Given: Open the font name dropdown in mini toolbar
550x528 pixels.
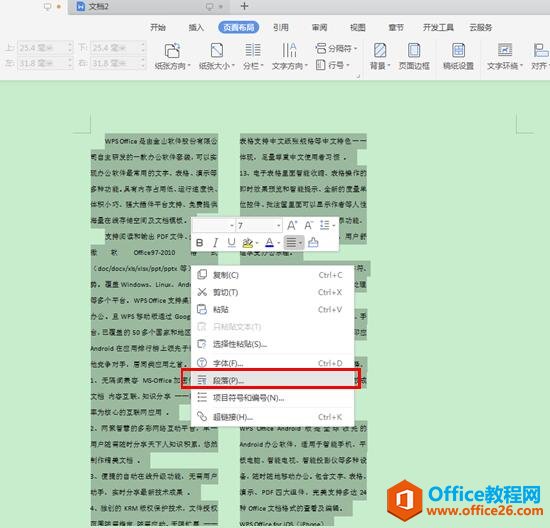Looking at the screenshot, I should 232,226.
